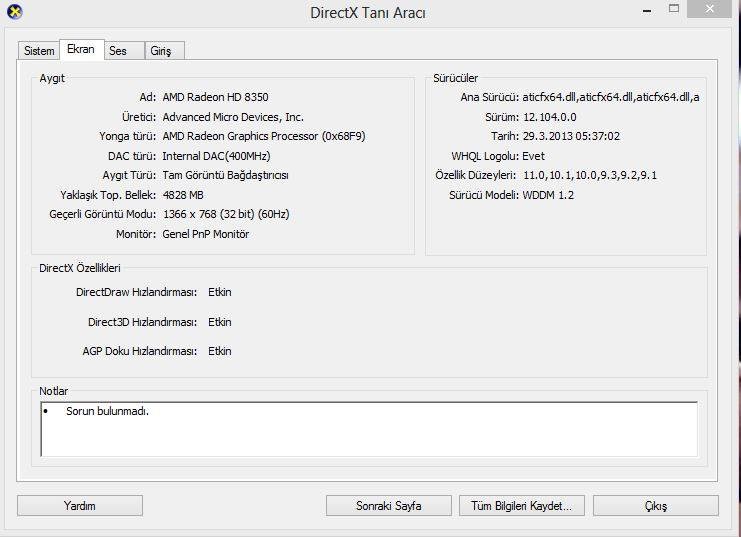Go to the Giriş tab
Image resolution: width=741 pixels, height=537 pixels.
[x=160, y=51]
